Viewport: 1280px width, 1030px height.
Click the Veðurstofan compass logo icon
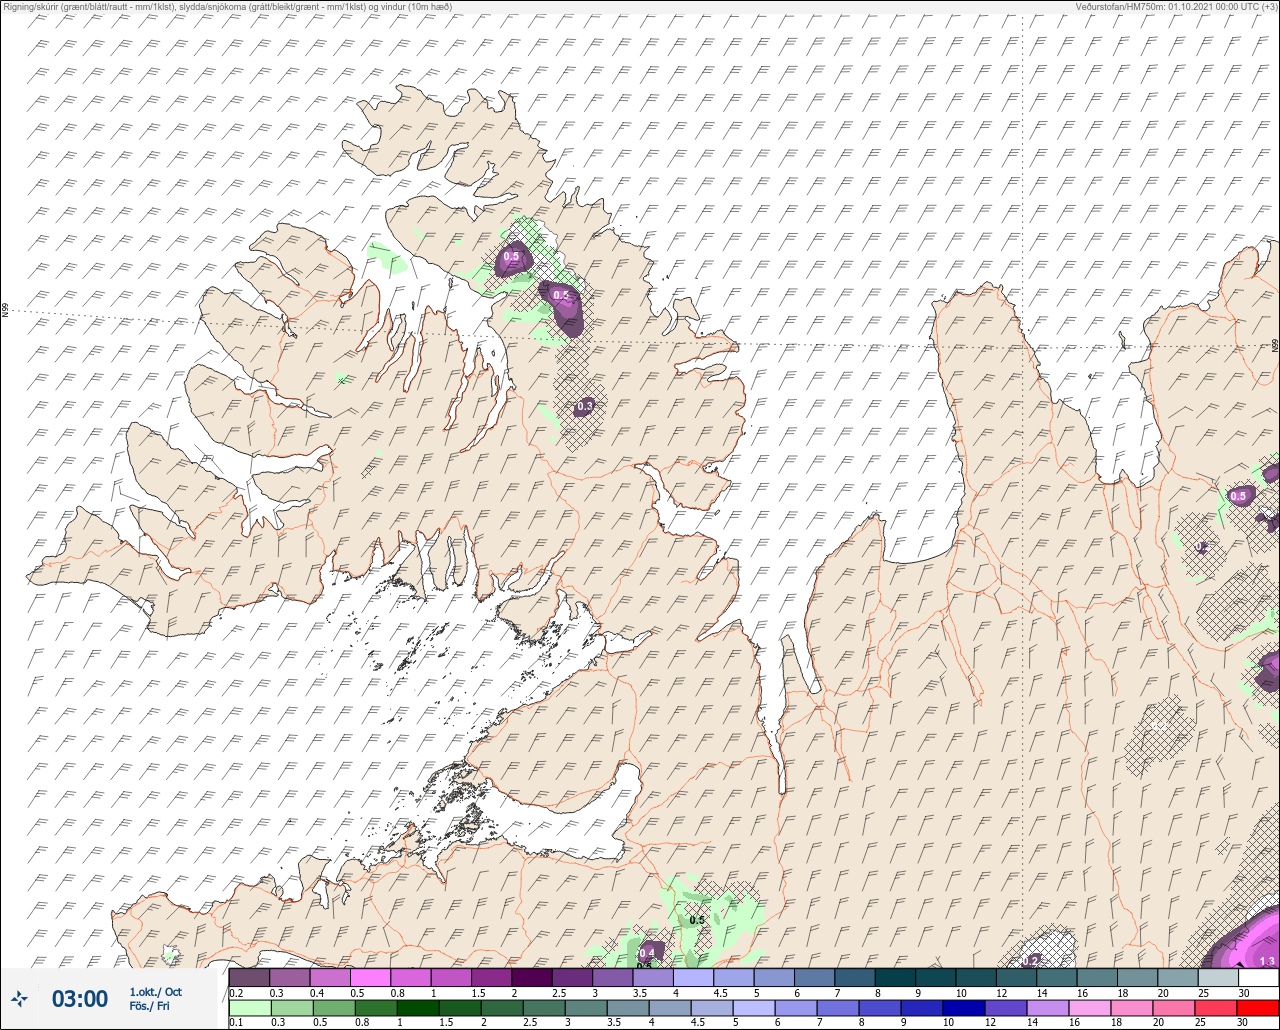pyautogui.click(x=19, y=998)
